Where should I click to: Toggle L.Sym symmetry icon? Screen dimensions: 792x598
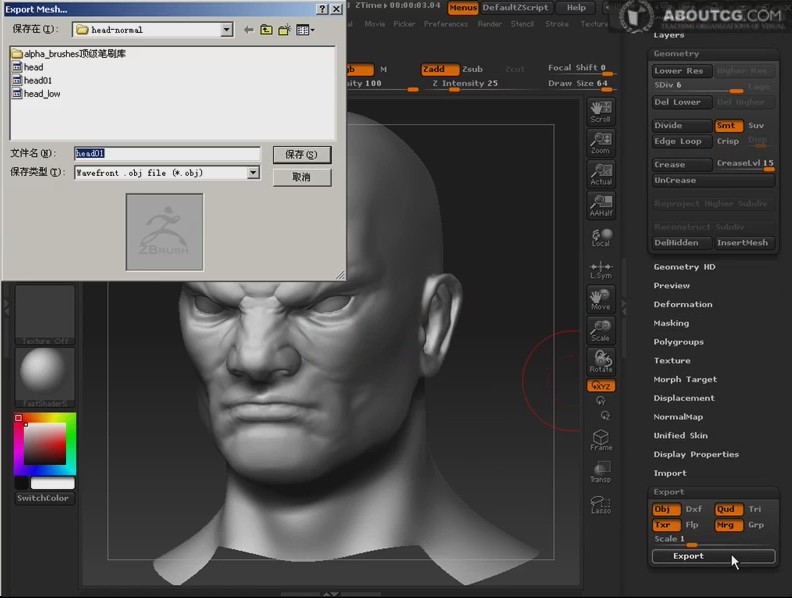click(x=601, y=269)
